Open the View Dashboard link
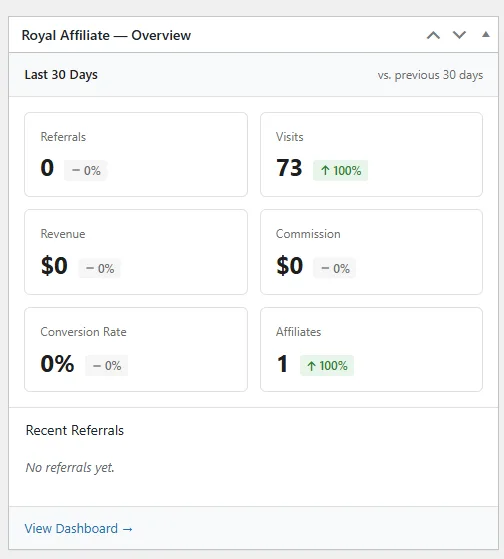504x559 pixels. click(78, 528)
